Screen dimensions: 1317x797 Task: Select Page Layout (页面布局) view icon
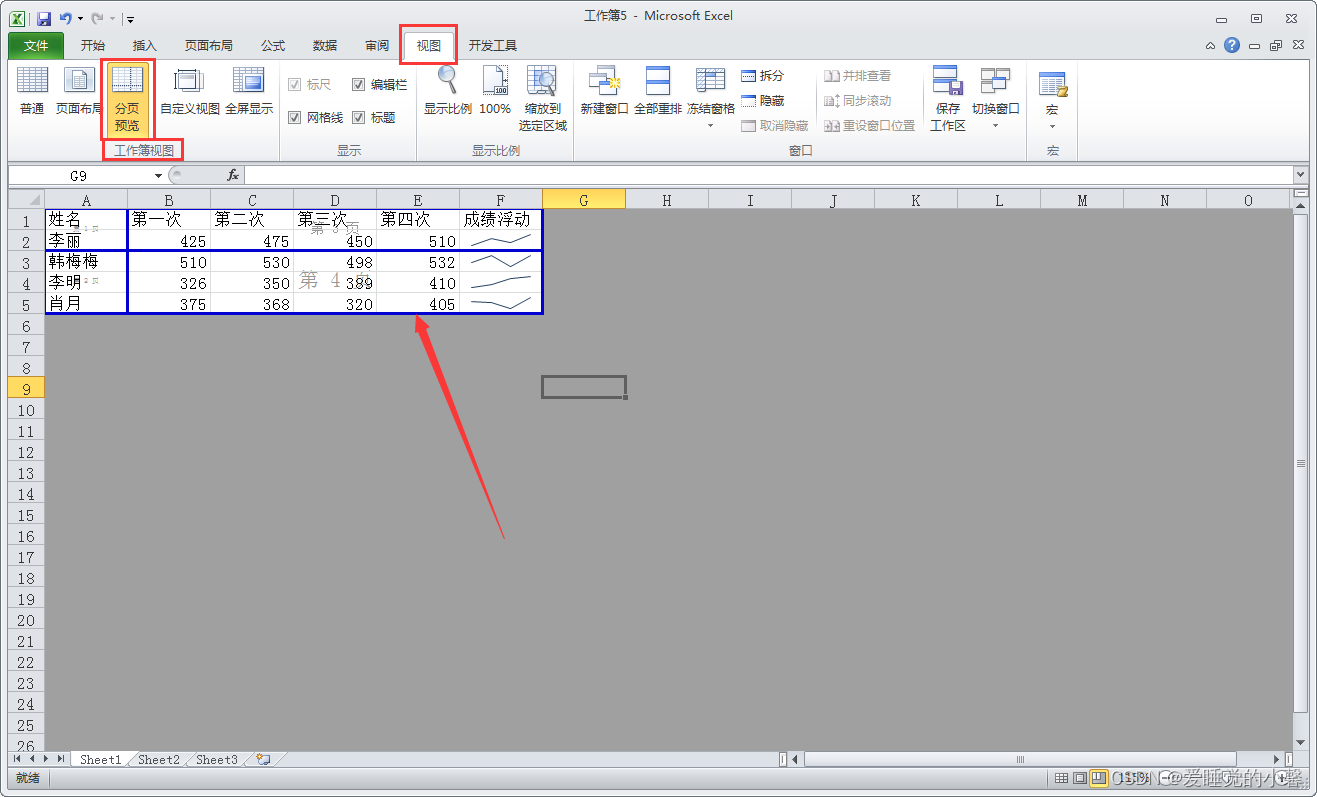pyautogui.click(x=79, y=80)
